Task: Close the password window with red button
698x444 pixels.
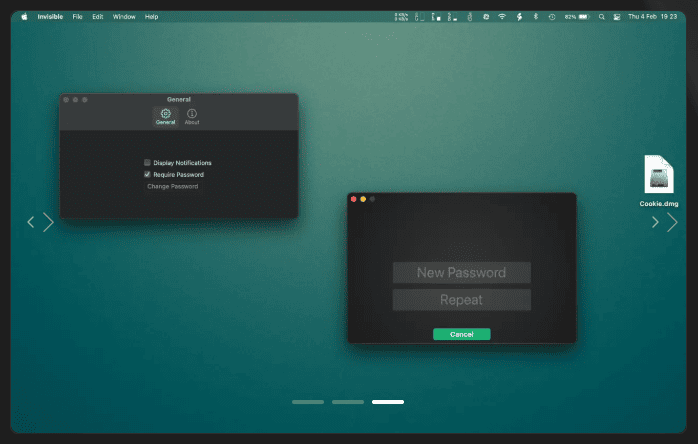Action: click(353, 199)
